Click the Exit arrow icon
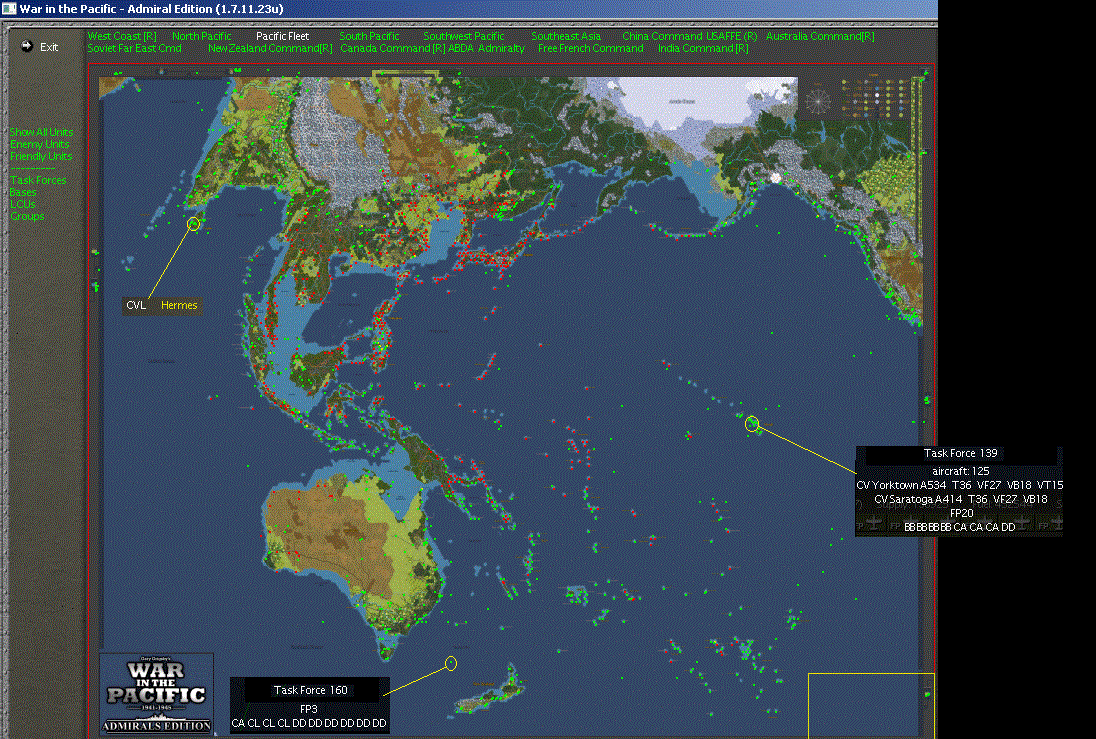The height and width of the screenshot is (739, 1096). tap(27, 46)
